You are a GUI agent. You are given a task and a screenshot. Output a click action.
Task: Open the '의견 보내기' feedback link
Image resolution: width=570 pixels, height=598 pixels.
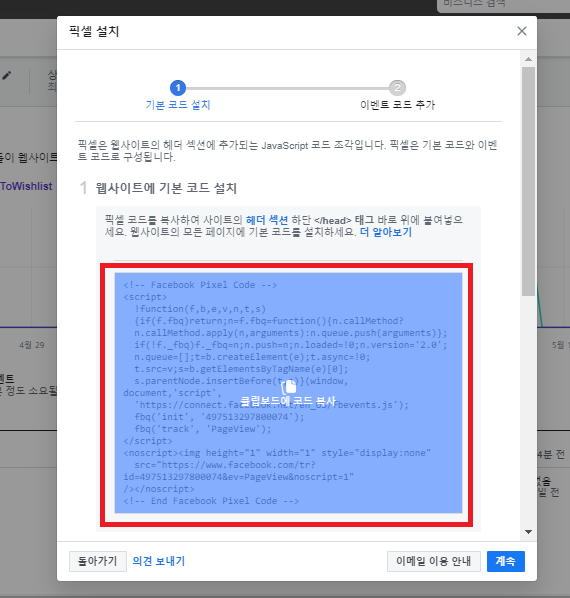pos(159,561)
